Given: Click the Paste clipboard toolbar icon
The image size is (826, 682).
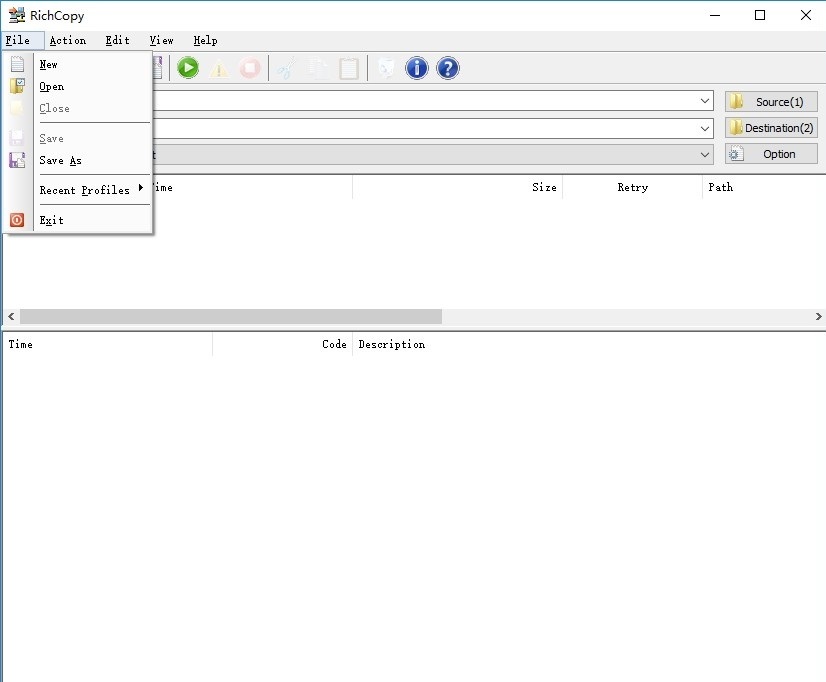Looking at the screenshot, I should (349, 68).
